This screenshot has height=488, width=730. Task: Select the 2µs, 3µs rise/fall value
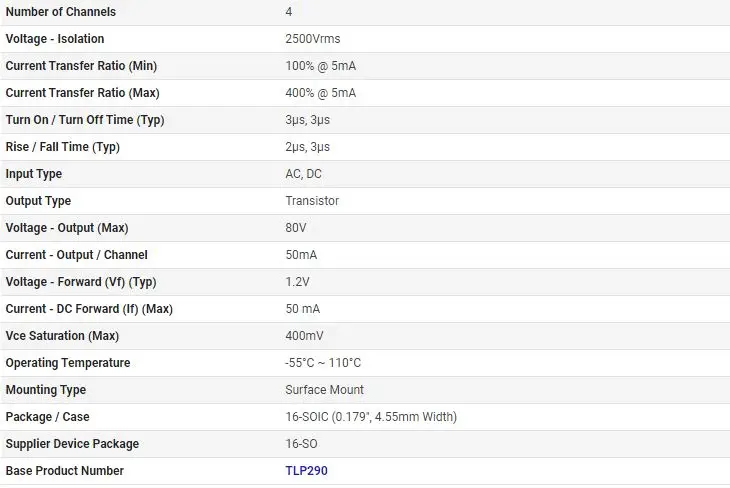[307, 147]
